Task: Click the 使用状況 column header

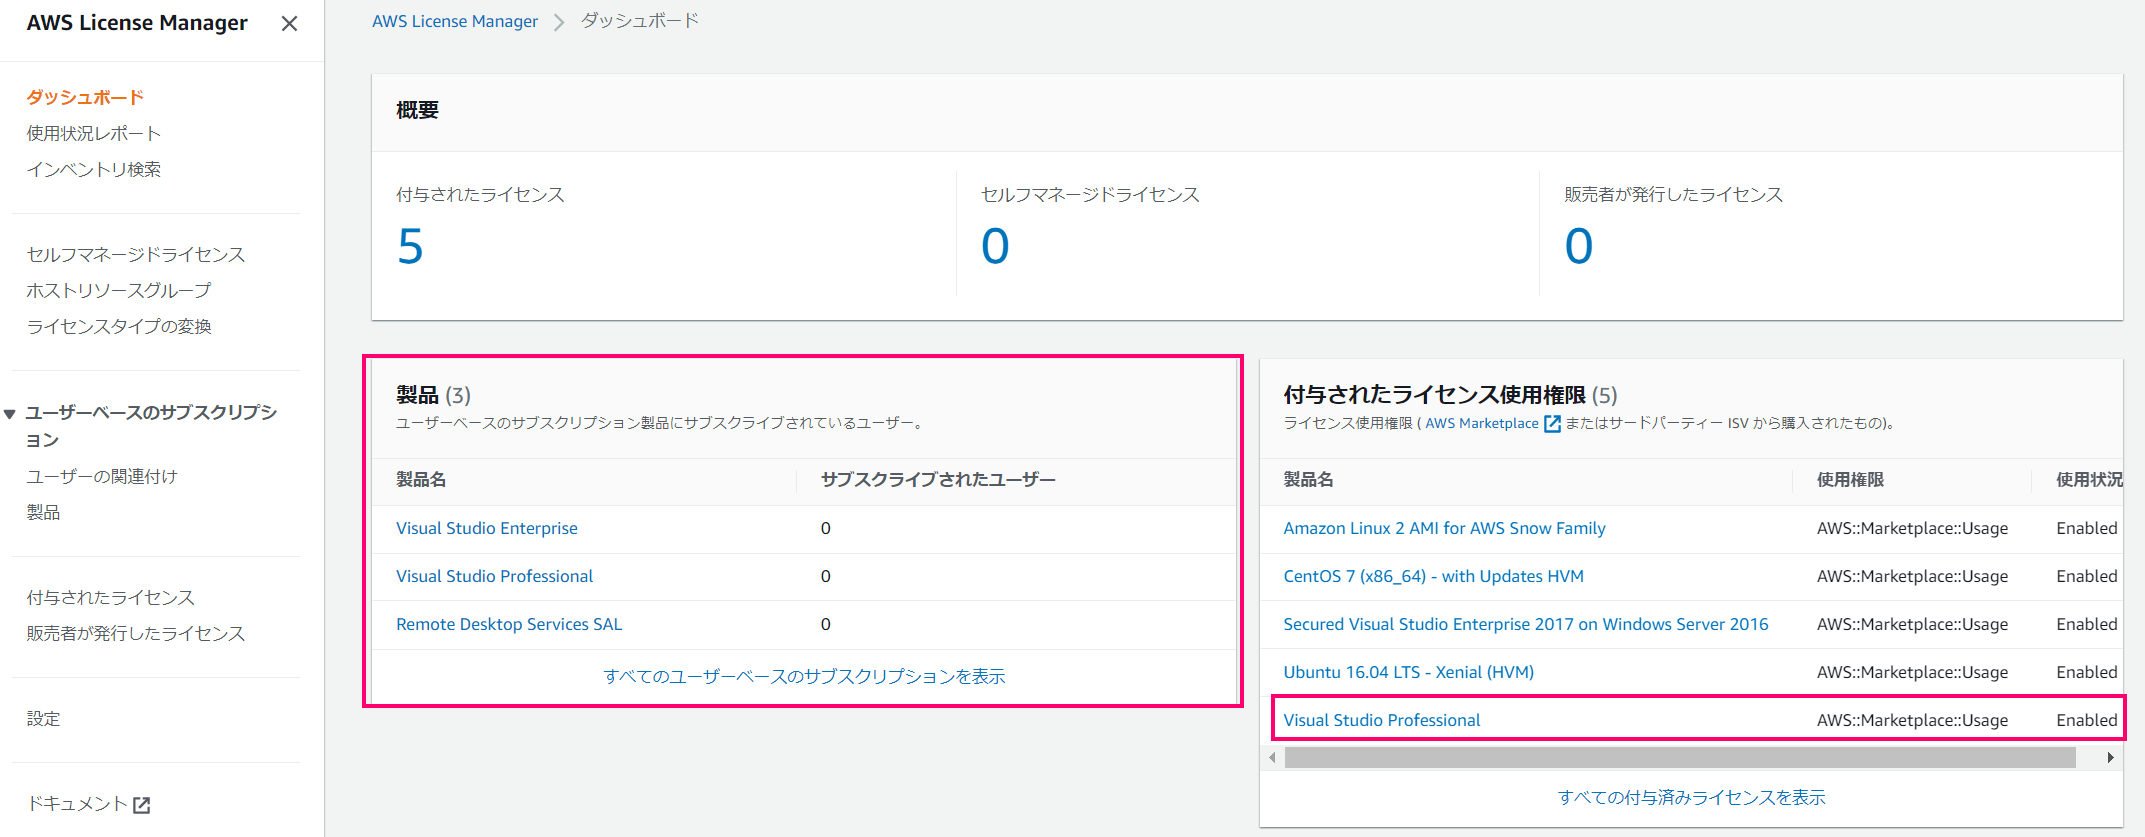Action: point(2089,480)
